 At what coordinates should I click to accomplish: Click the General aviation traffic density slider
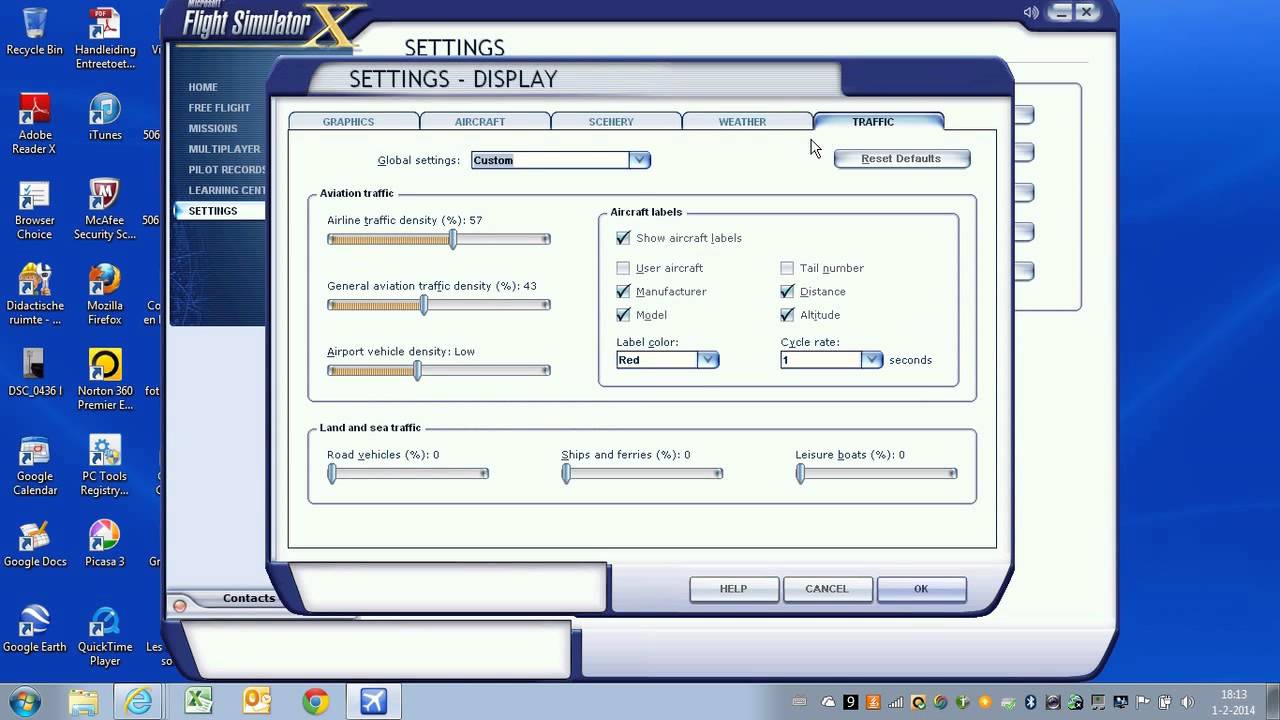[x=439, y=305]
